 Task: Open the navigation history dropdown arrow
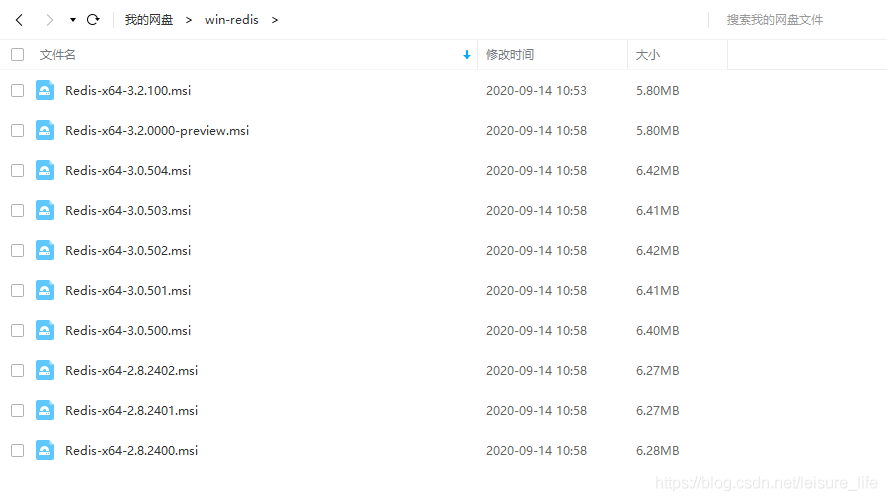73,20
